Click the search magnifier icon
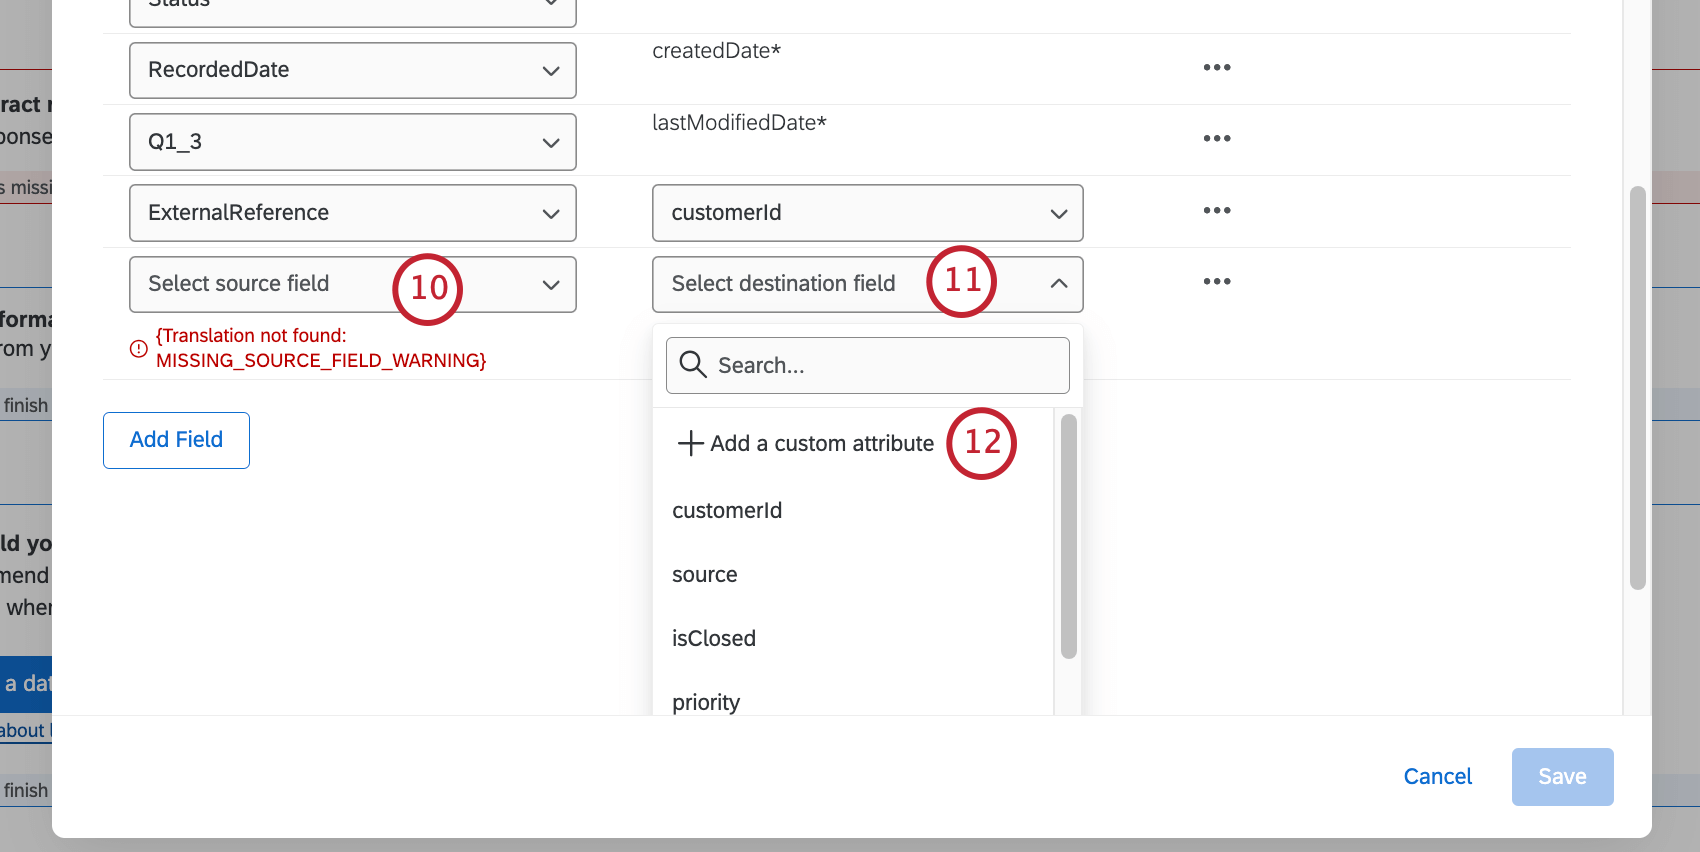Image resolution: width=1700 pixels, height=852 pixels. 692,364
